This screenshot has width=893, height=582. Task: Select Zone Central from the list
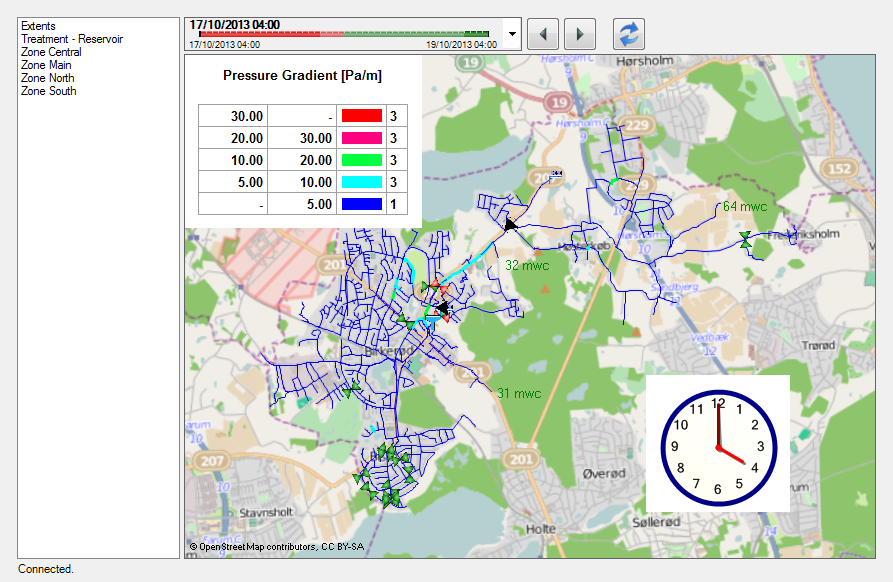click(51, 52)
